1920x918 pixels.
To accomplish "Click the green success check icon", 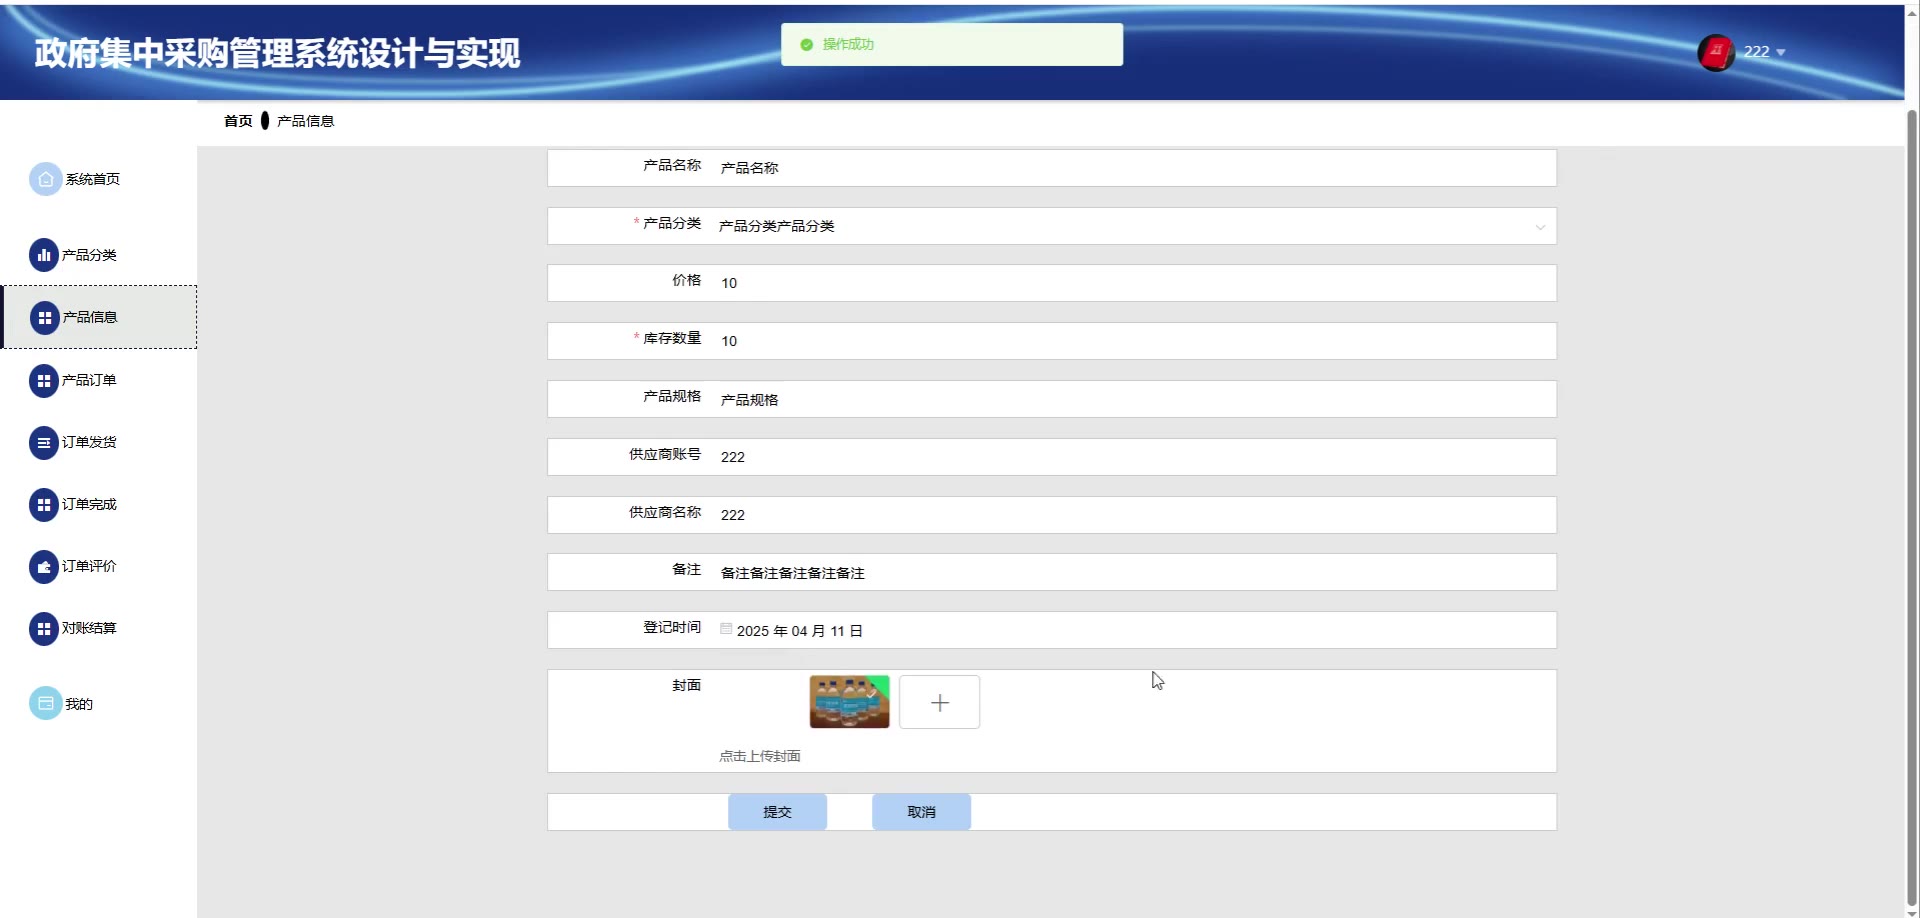I will point(806,45).
